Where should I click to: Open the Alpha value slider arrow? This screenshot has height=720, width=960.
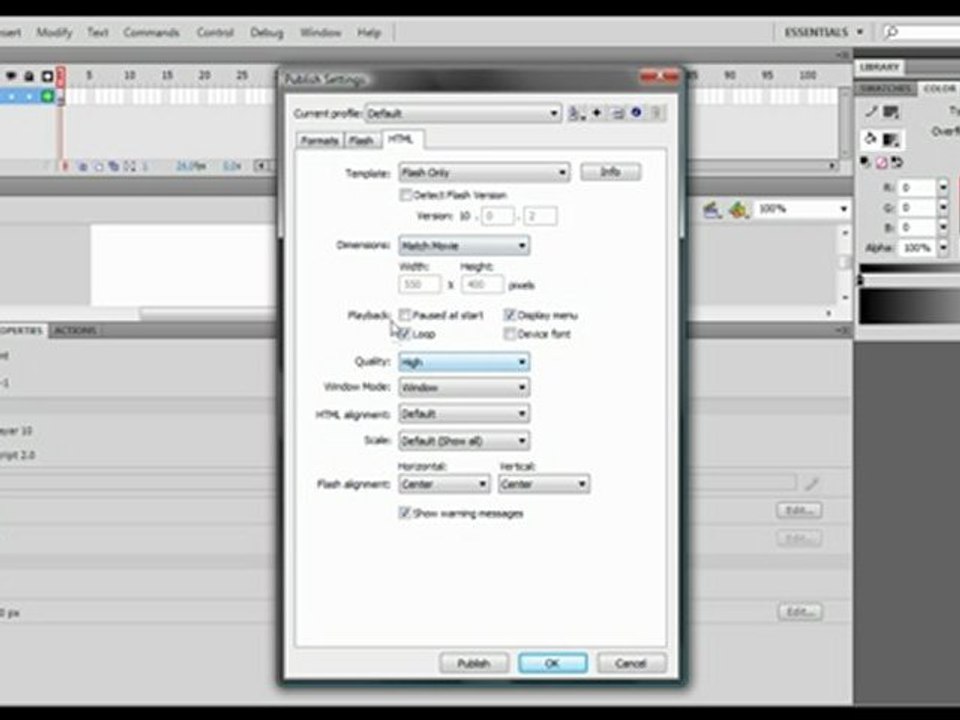pyautogui.click(x=943, y=248)
